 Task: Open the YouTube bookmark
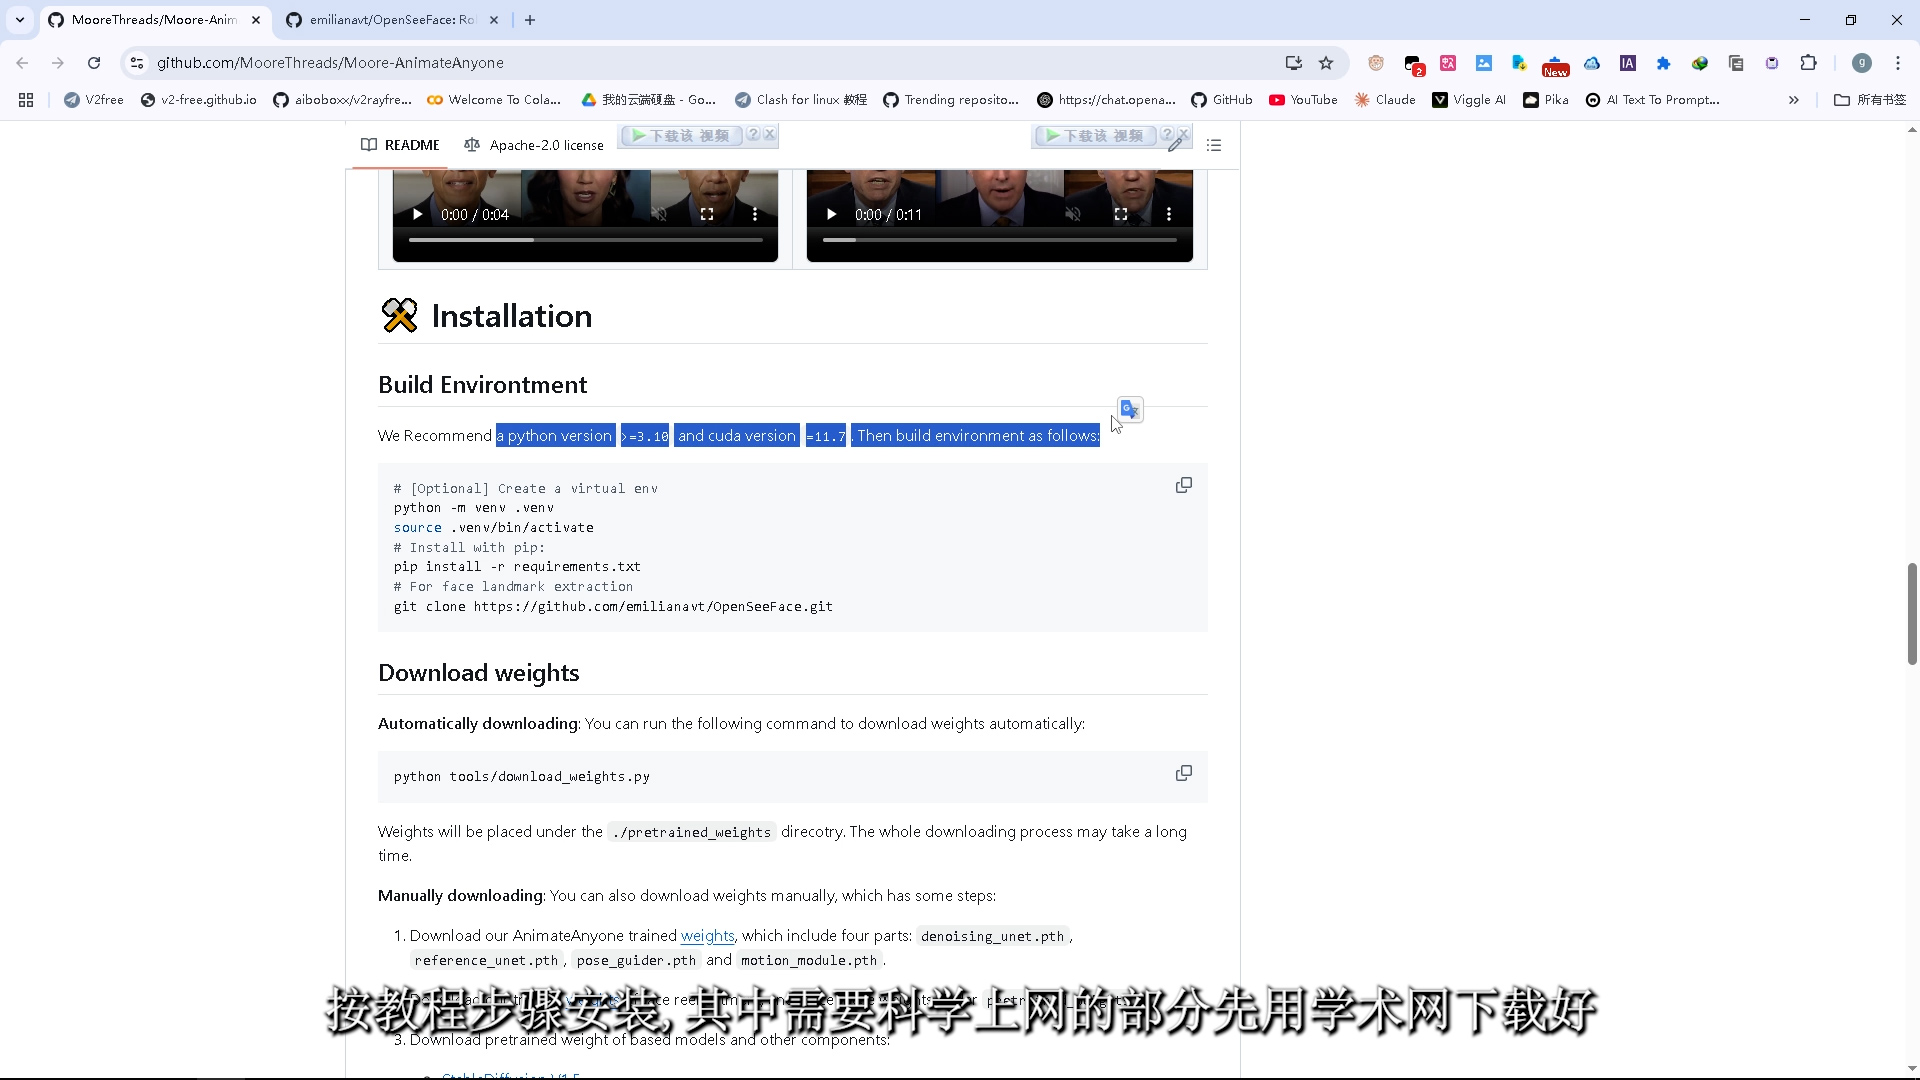pyautogui.click(x=1303, y=100)
